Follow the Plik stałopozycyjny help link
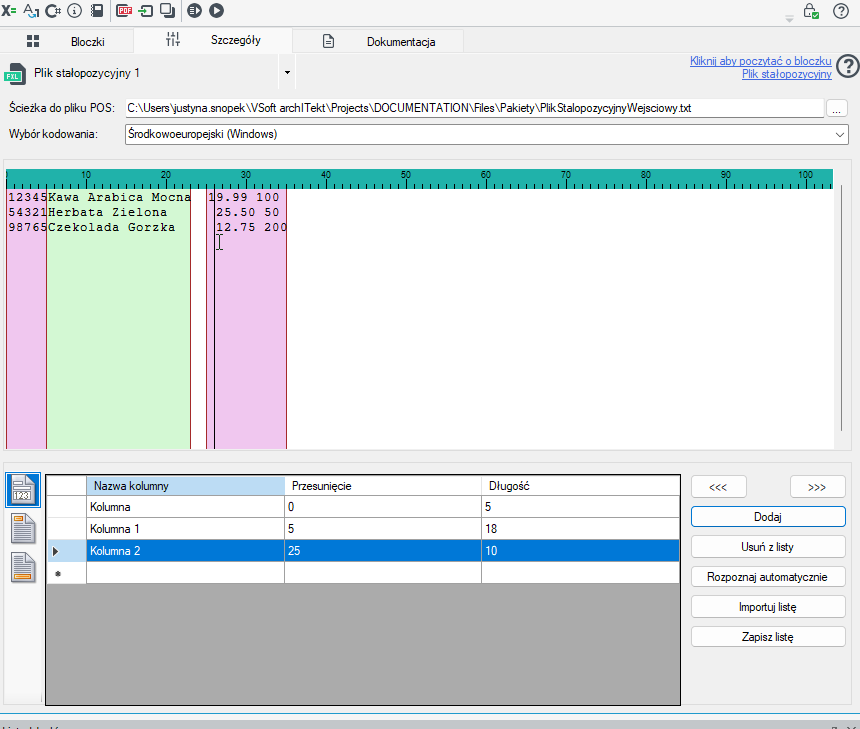Viewport: 860px width, 729px height. tap(787, 74)
